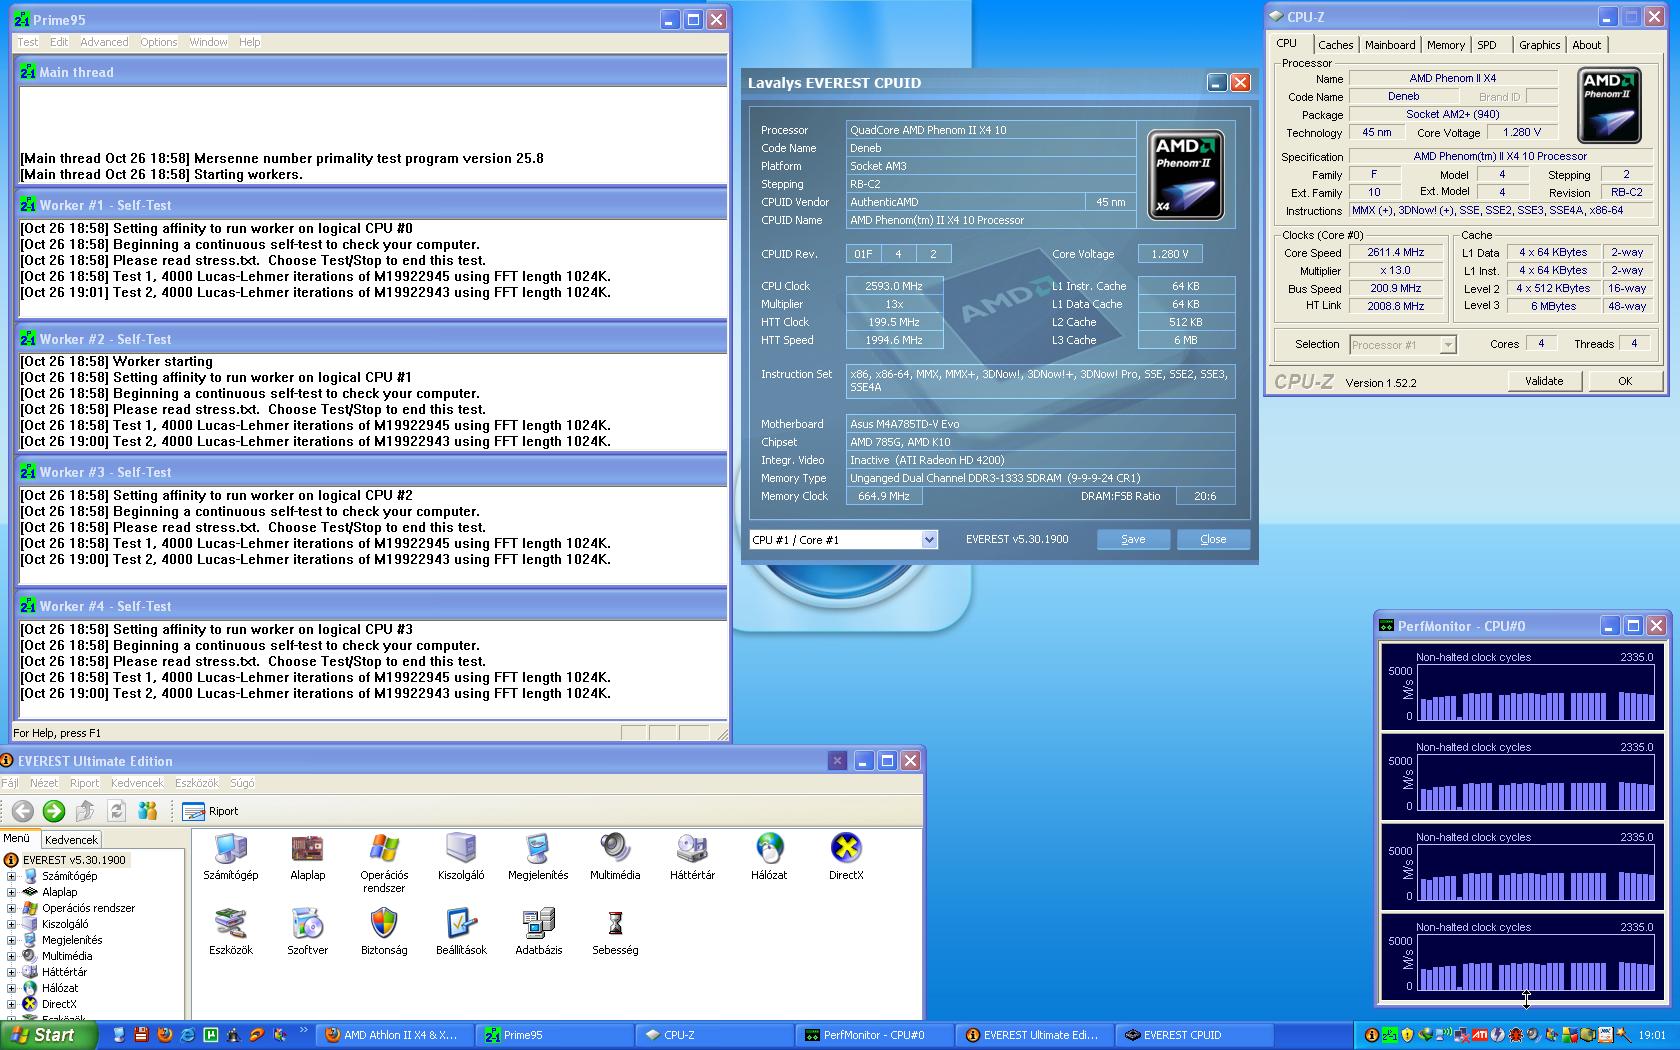The image size is (1680, 1050).
Task: Open the Riport menu in EVEREST
Action: [x=84, y=783]
